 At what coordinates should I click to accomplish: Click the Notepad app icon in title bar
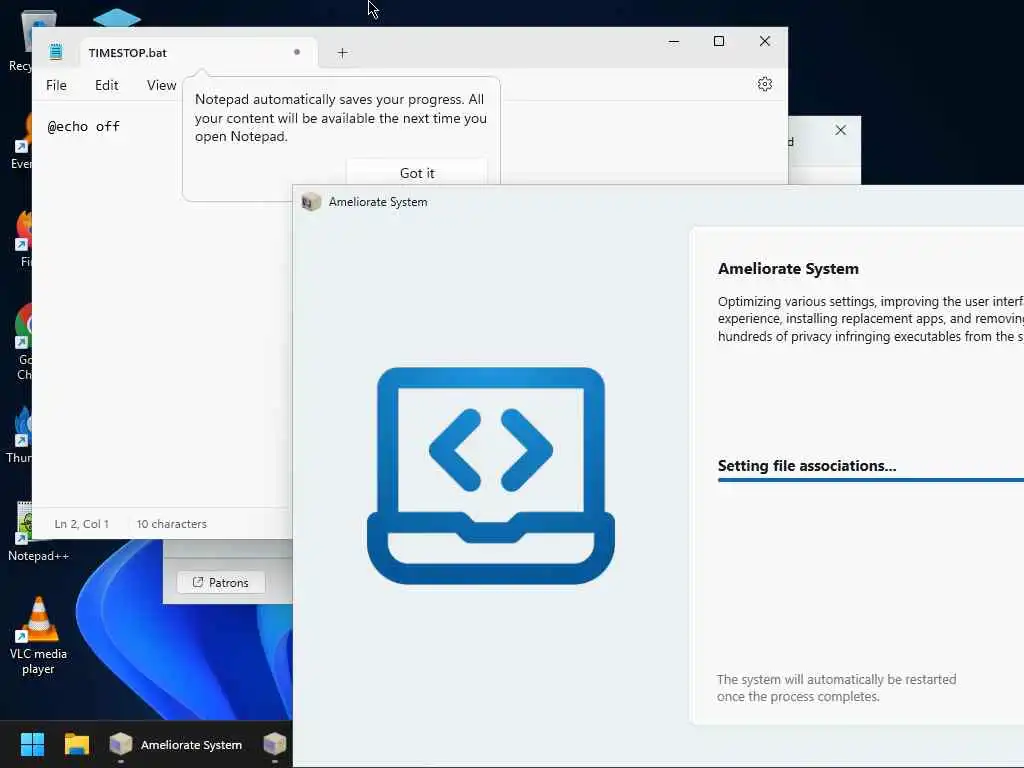click(x=56, y=52)
